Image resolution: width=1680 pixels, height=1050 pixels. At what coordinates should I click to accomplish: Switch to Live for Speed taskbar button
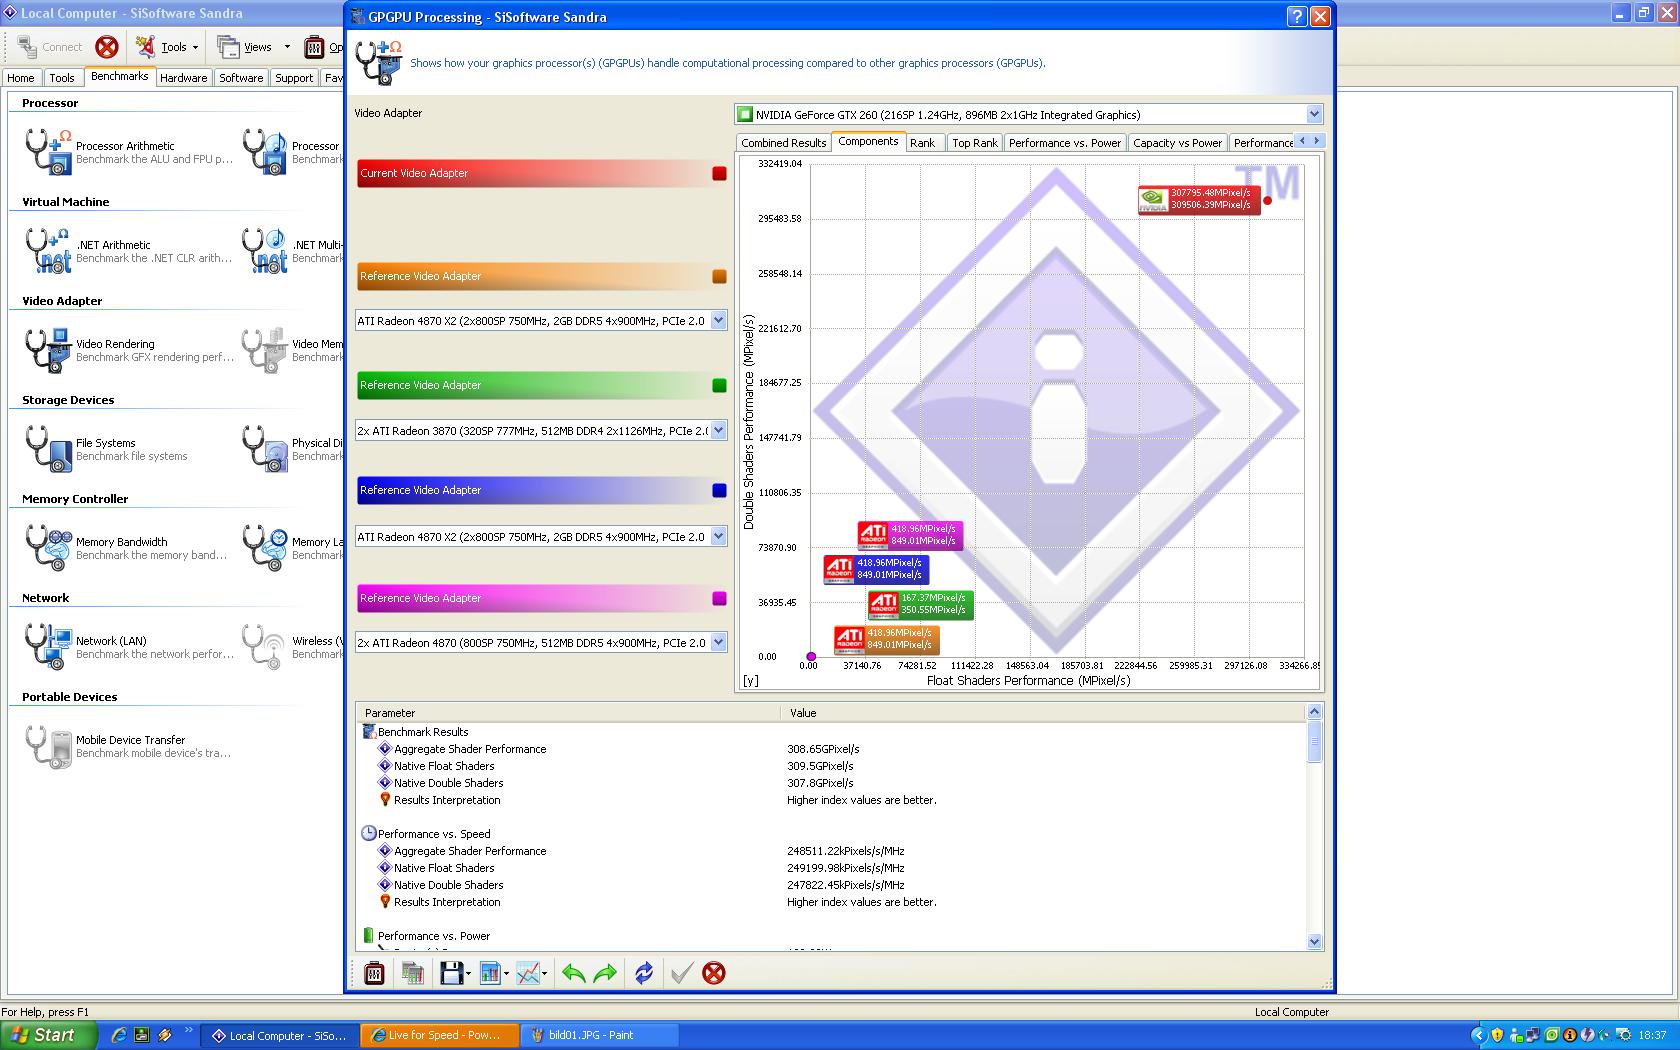[440, 1035]
